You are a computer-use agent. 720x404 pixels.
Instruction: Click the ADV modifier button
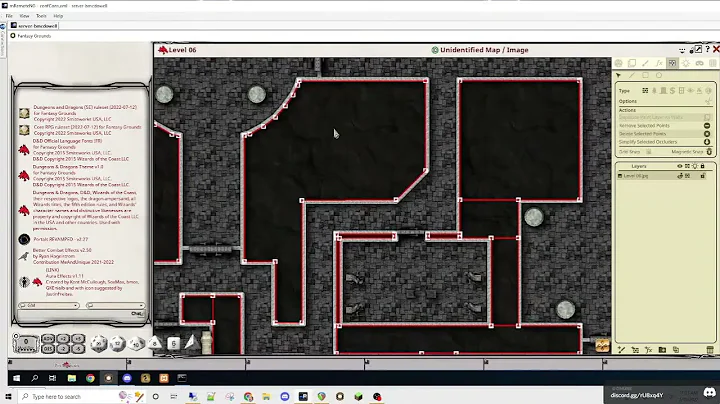pyautogui.click(x=48, y=339)
